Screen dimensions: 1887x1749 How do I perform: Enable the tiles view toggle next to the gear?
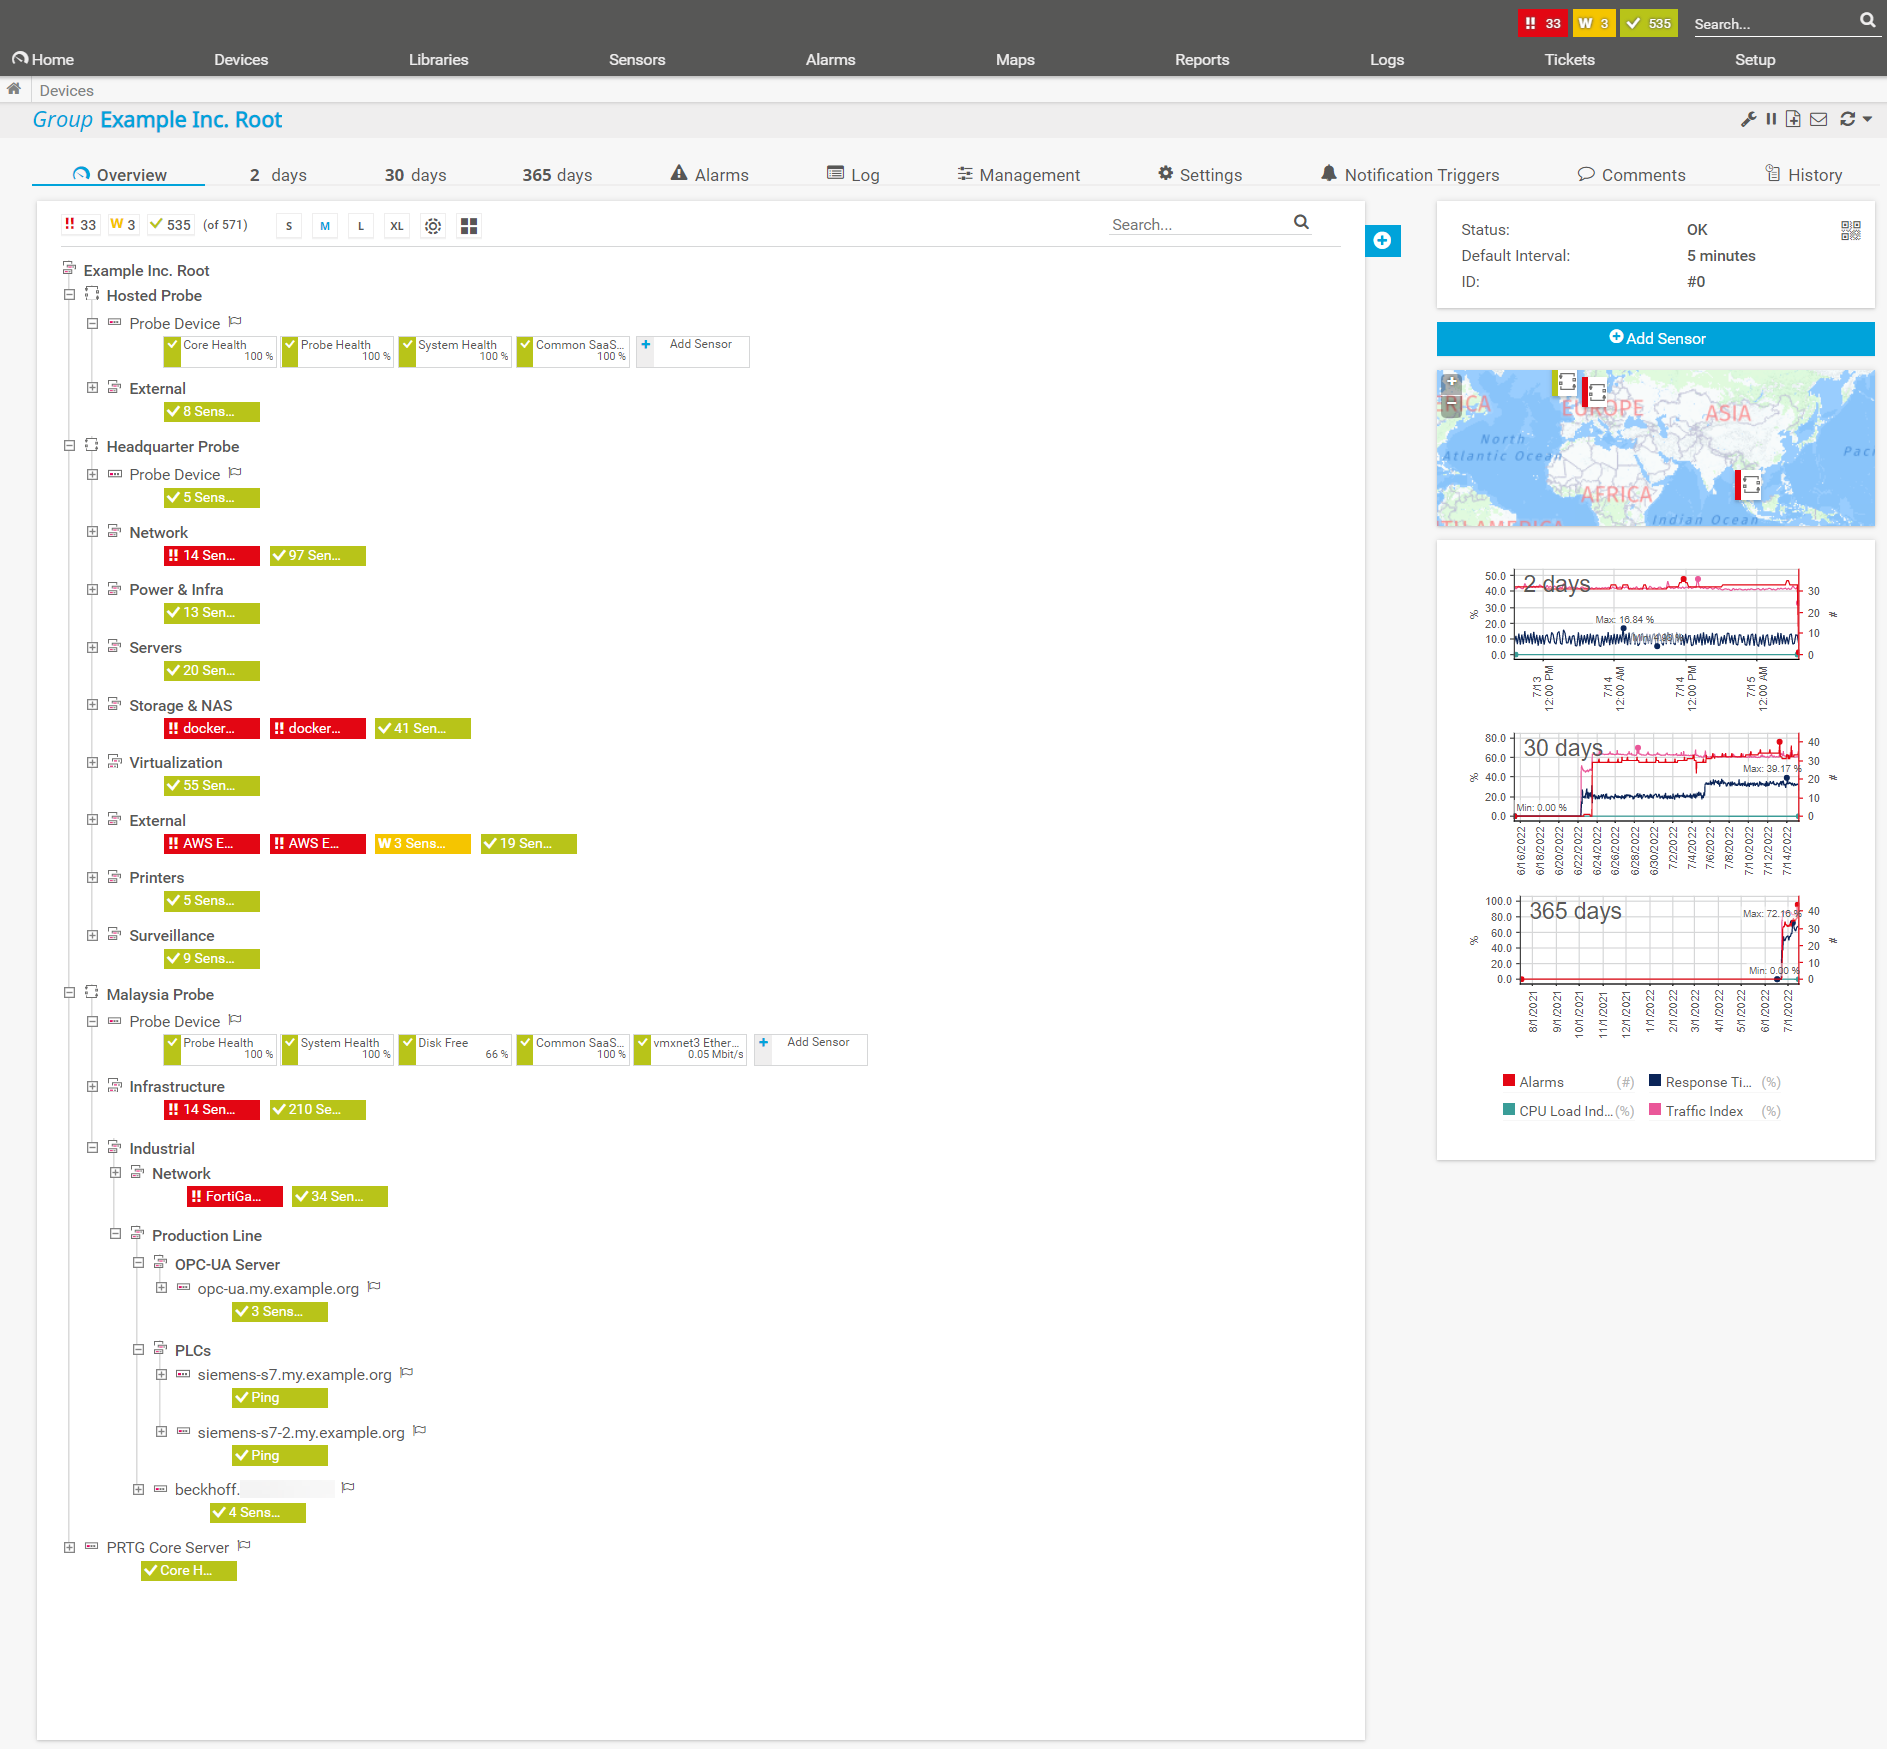(468, 226)
